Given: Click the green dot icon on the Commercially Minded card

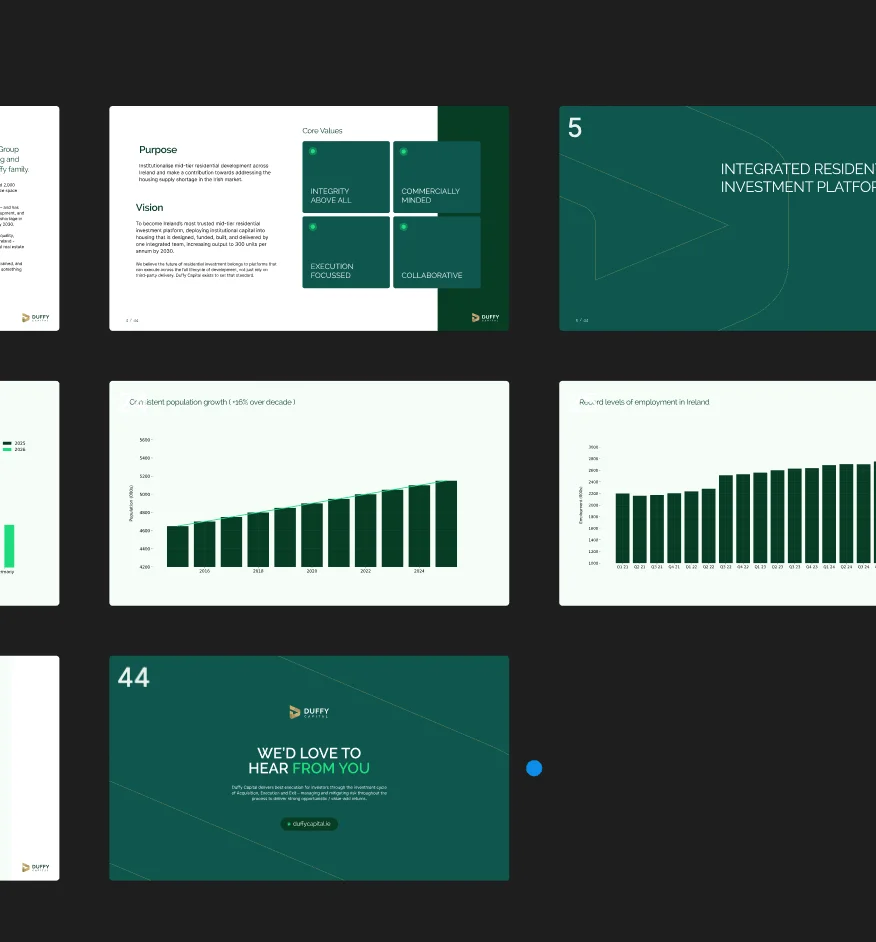Looking at the screenshot, I should (402, 150).
